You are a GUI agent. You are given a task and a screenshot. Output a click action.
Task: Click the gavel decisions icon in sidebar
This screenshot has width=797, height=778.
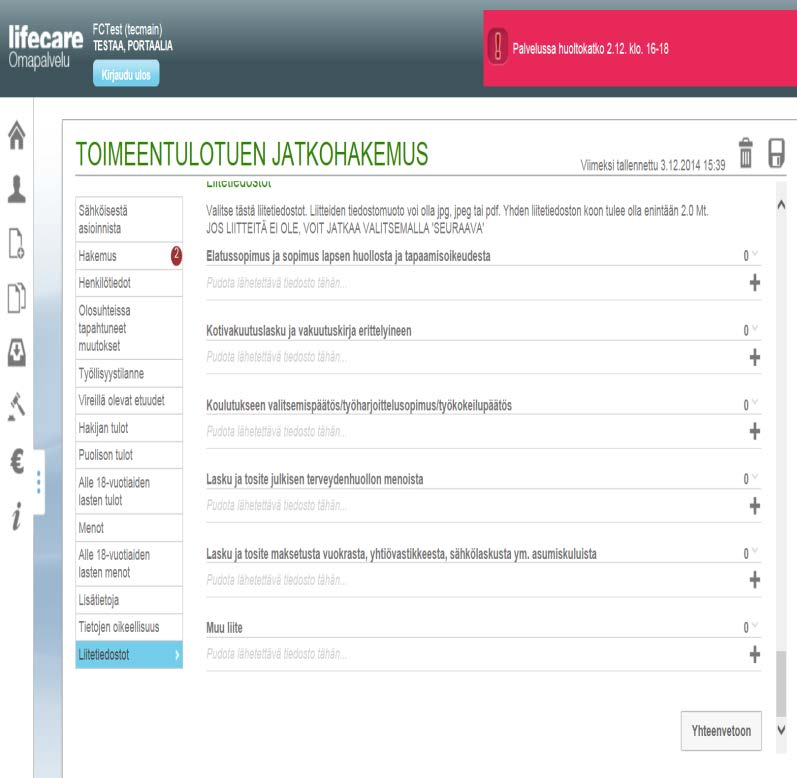coord(17,407)
